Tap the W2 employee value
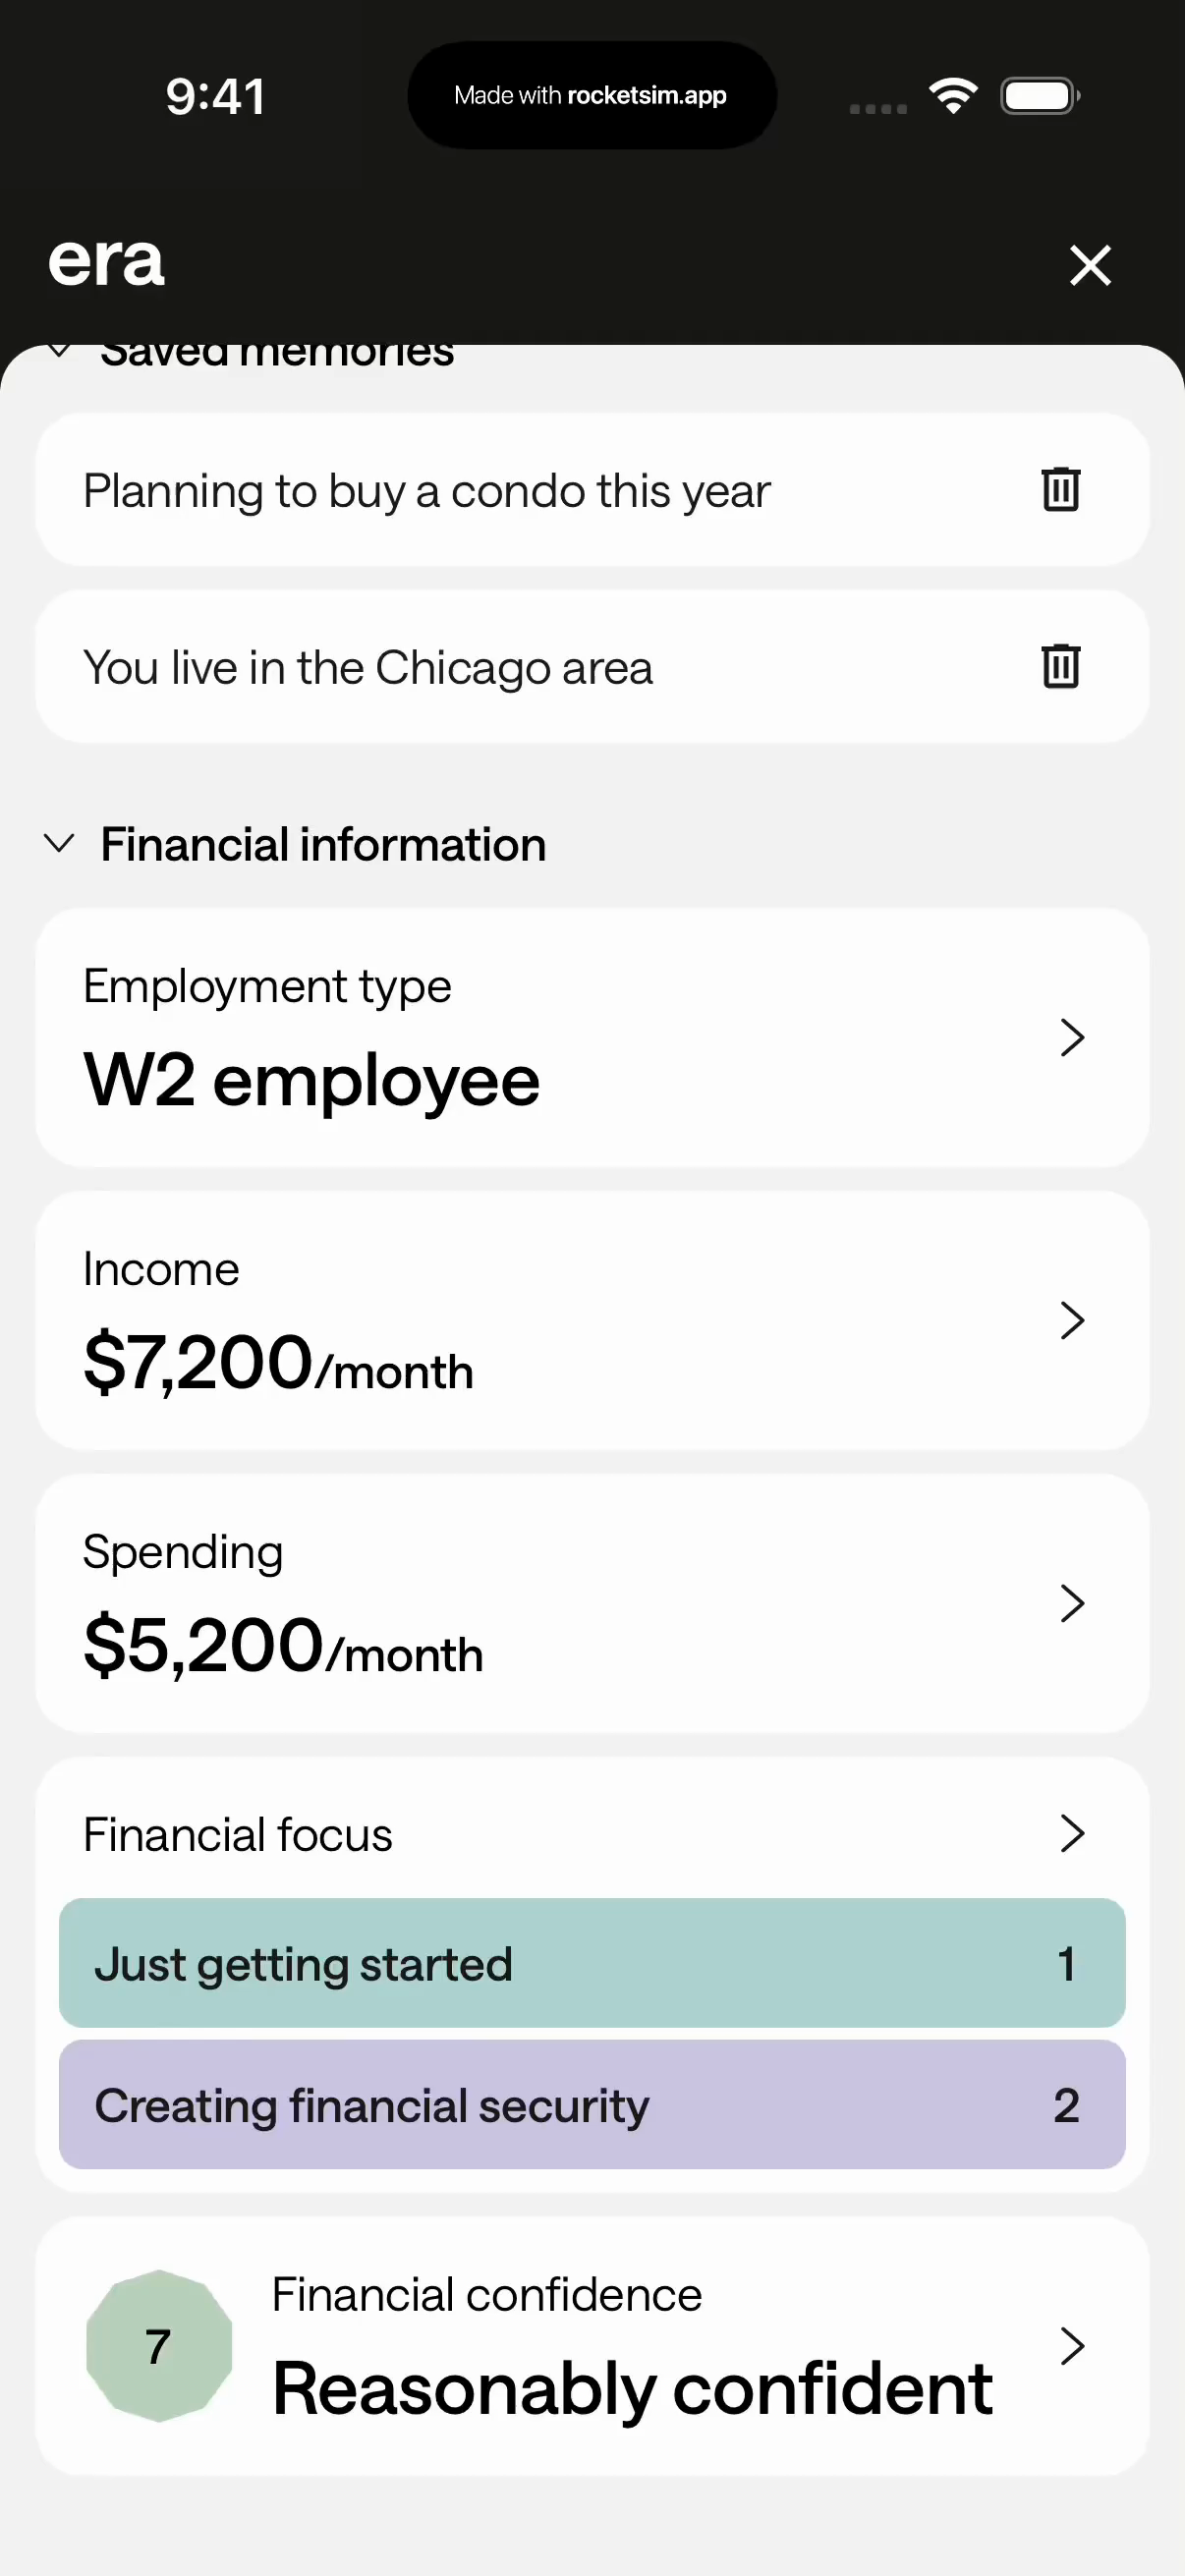This screenshot has height=2576, width=1185. coord(311,1081)
